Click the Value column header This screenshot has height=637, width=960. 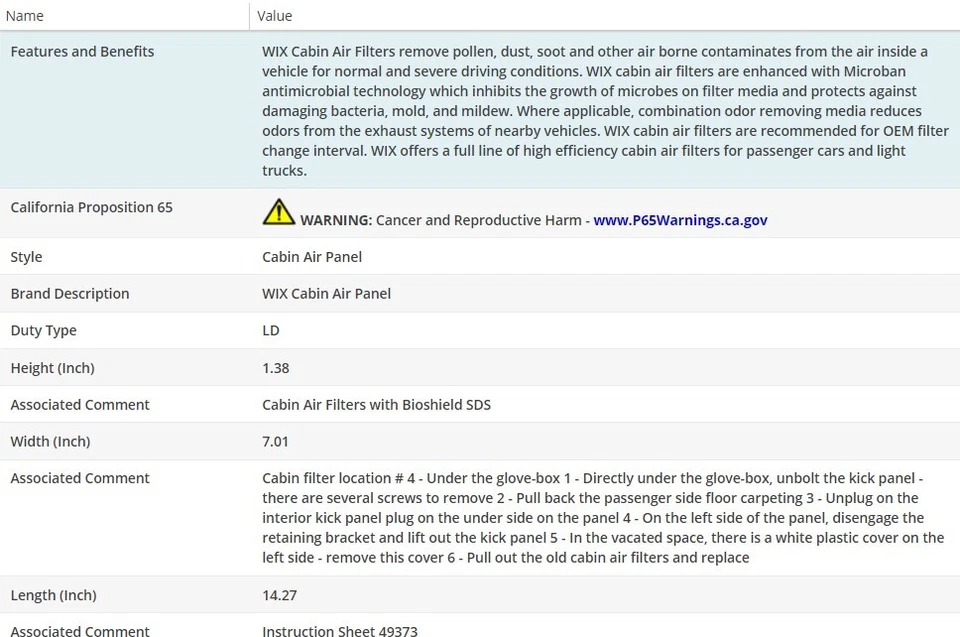point(275,16)
